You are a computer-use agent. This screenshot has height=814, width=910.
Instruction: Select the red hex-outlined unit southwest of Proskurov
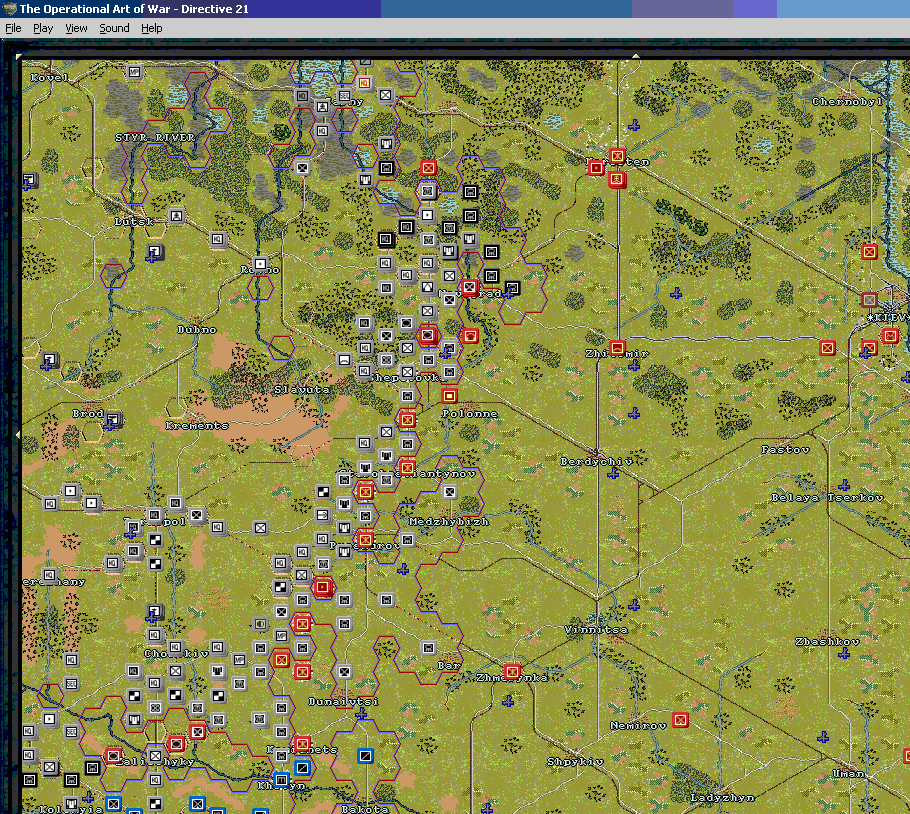click(x=323, y=588)
